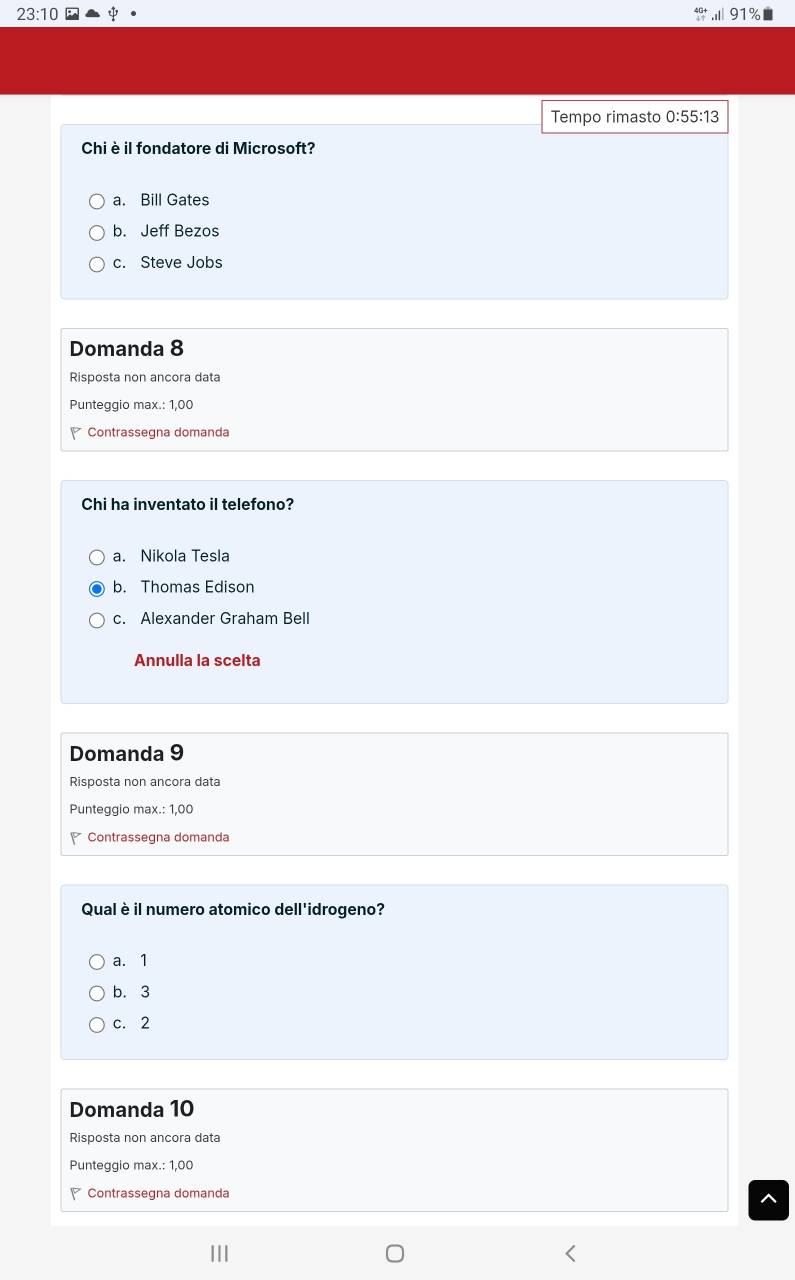Tap the Android home button icon

click(395, 1253)
